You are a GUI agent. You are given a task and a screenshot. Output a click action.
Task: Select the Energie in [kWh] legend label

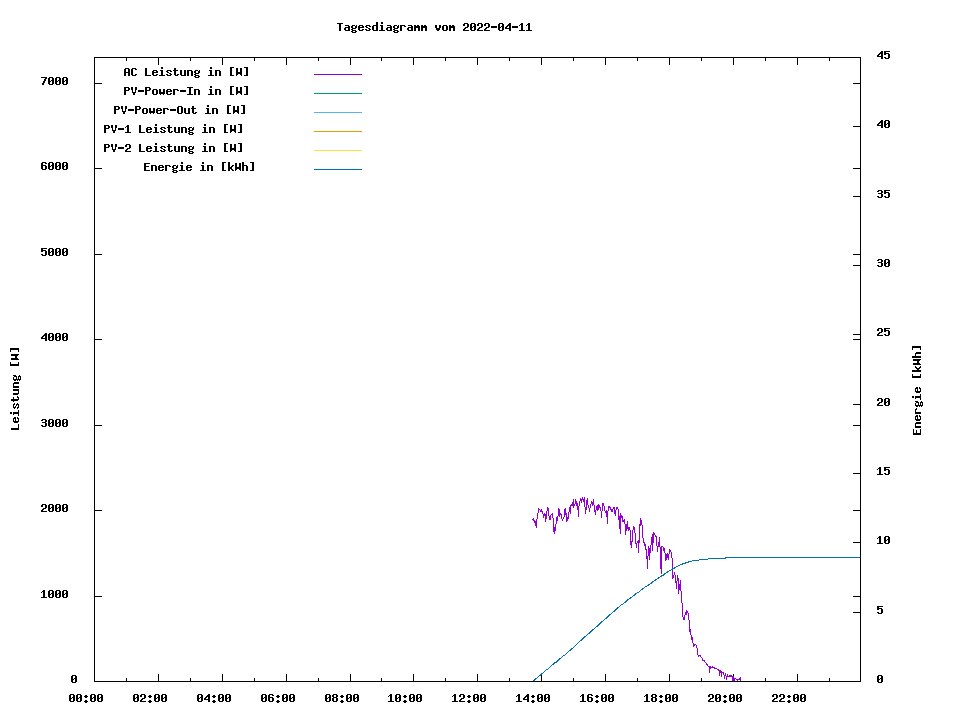pyautogui.click(x=199, y=167)
